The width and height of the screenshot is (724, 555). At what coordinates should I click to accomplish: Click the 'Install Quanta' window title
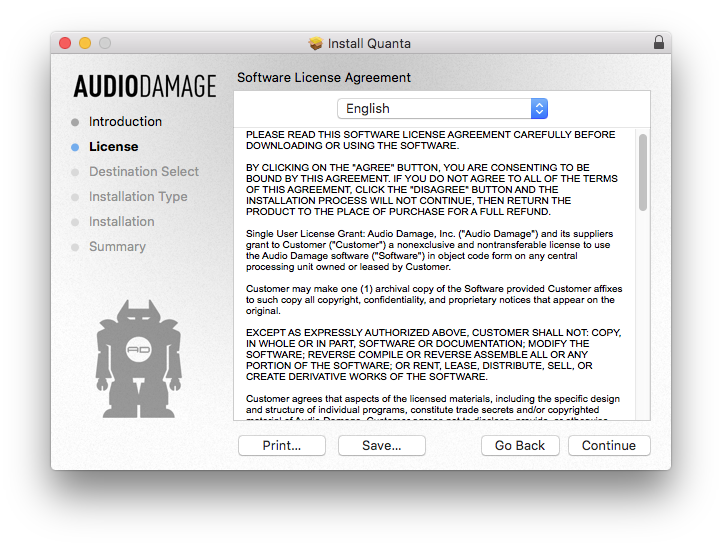click(x=369, y=43)
